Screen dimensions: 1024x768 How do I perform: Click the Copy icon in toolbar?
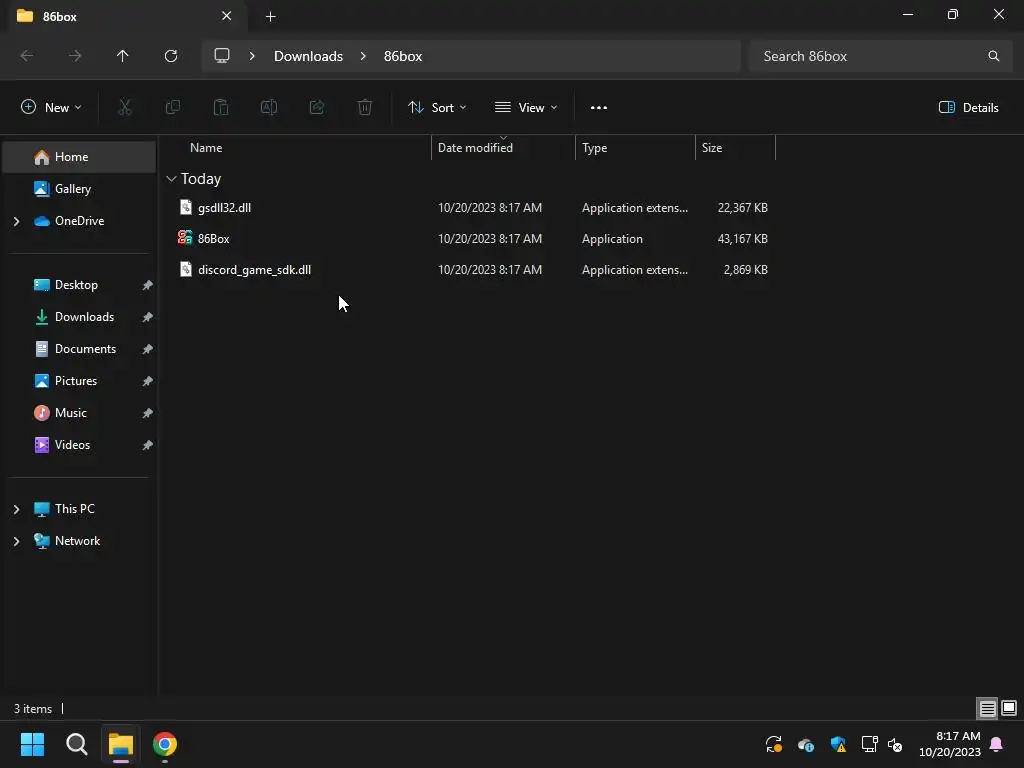[x=172, y=107]
